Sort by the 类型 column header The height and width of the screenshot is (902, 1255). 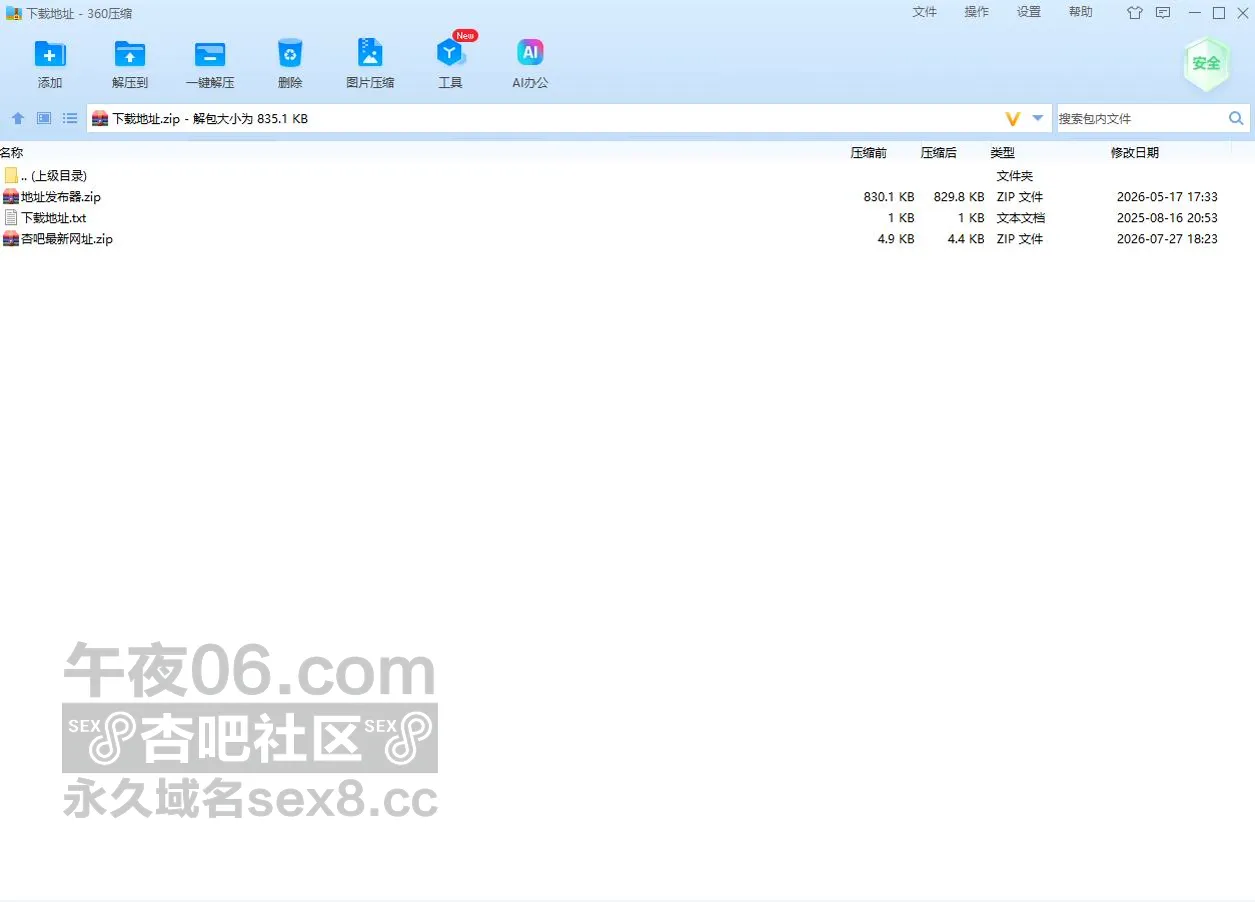[x=1003, y=153]
